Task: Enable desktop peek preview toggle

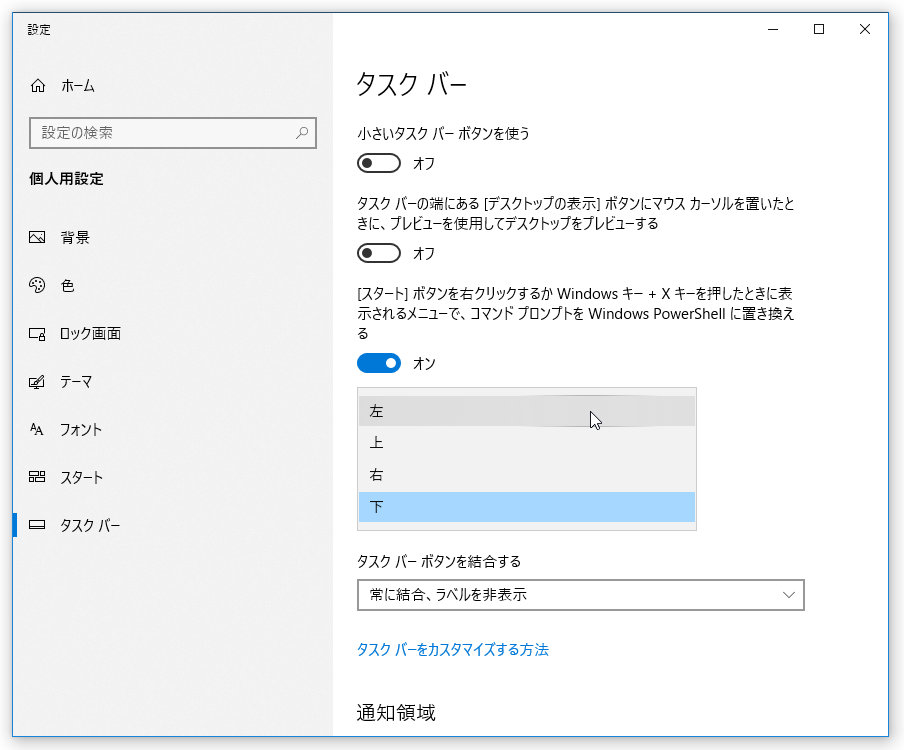Action: click(x=379, y=253)
